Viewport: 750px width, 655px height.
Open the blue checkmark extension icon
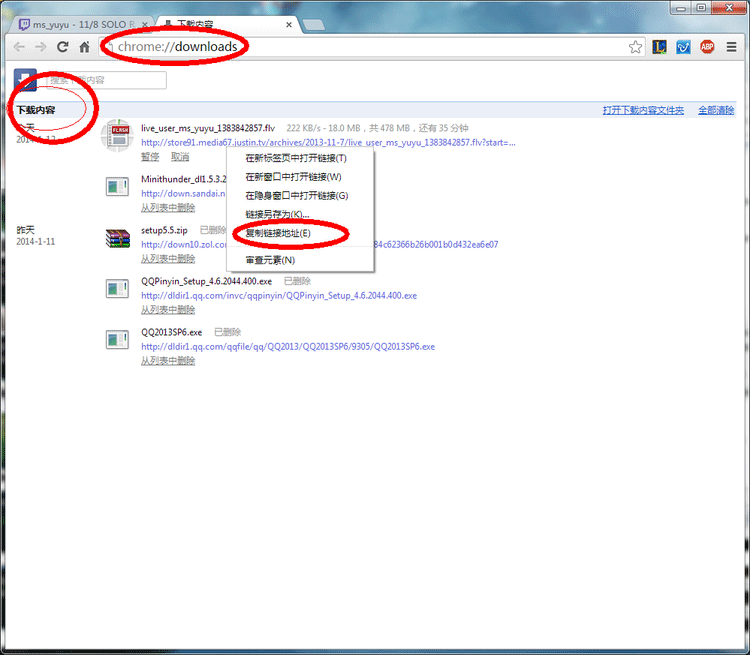point(683,47)
